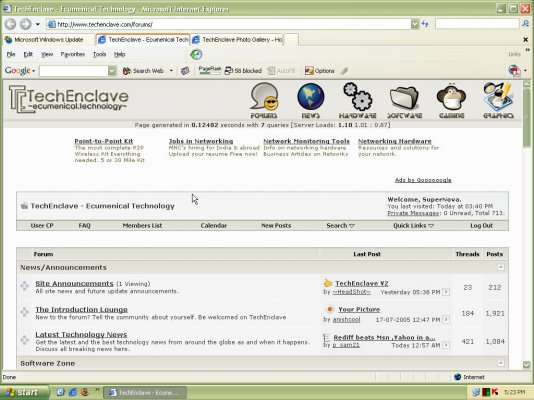This screenshot has height=400, width=534.
Task: Click the Site Announcements forum status icon
Action: (24, 286)
